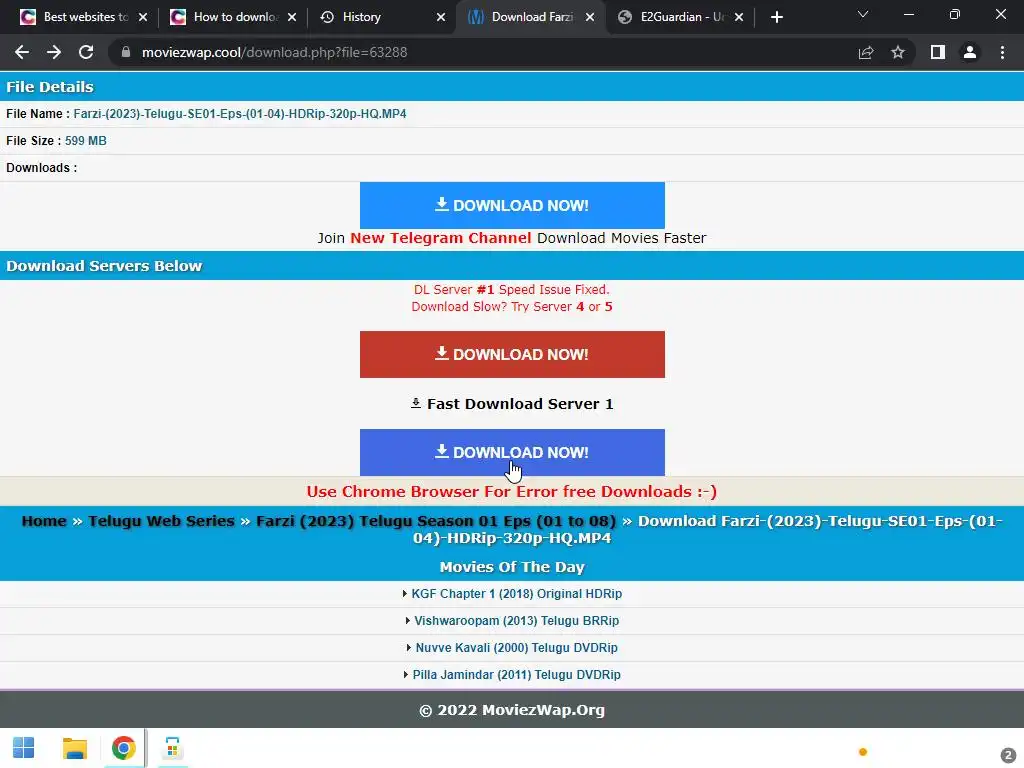Screen dimensions: 1024x768
Task: Close the 'Download Farzi' tab
Action: [590, 17]
